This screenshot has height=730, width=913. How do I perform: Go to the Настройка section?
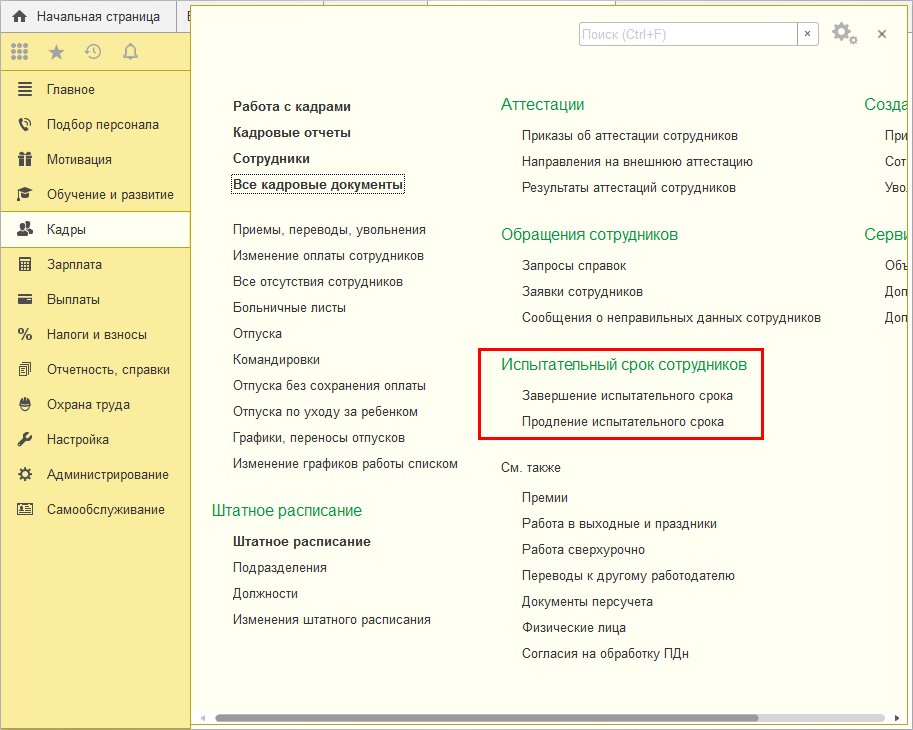(x=77, y=440)
